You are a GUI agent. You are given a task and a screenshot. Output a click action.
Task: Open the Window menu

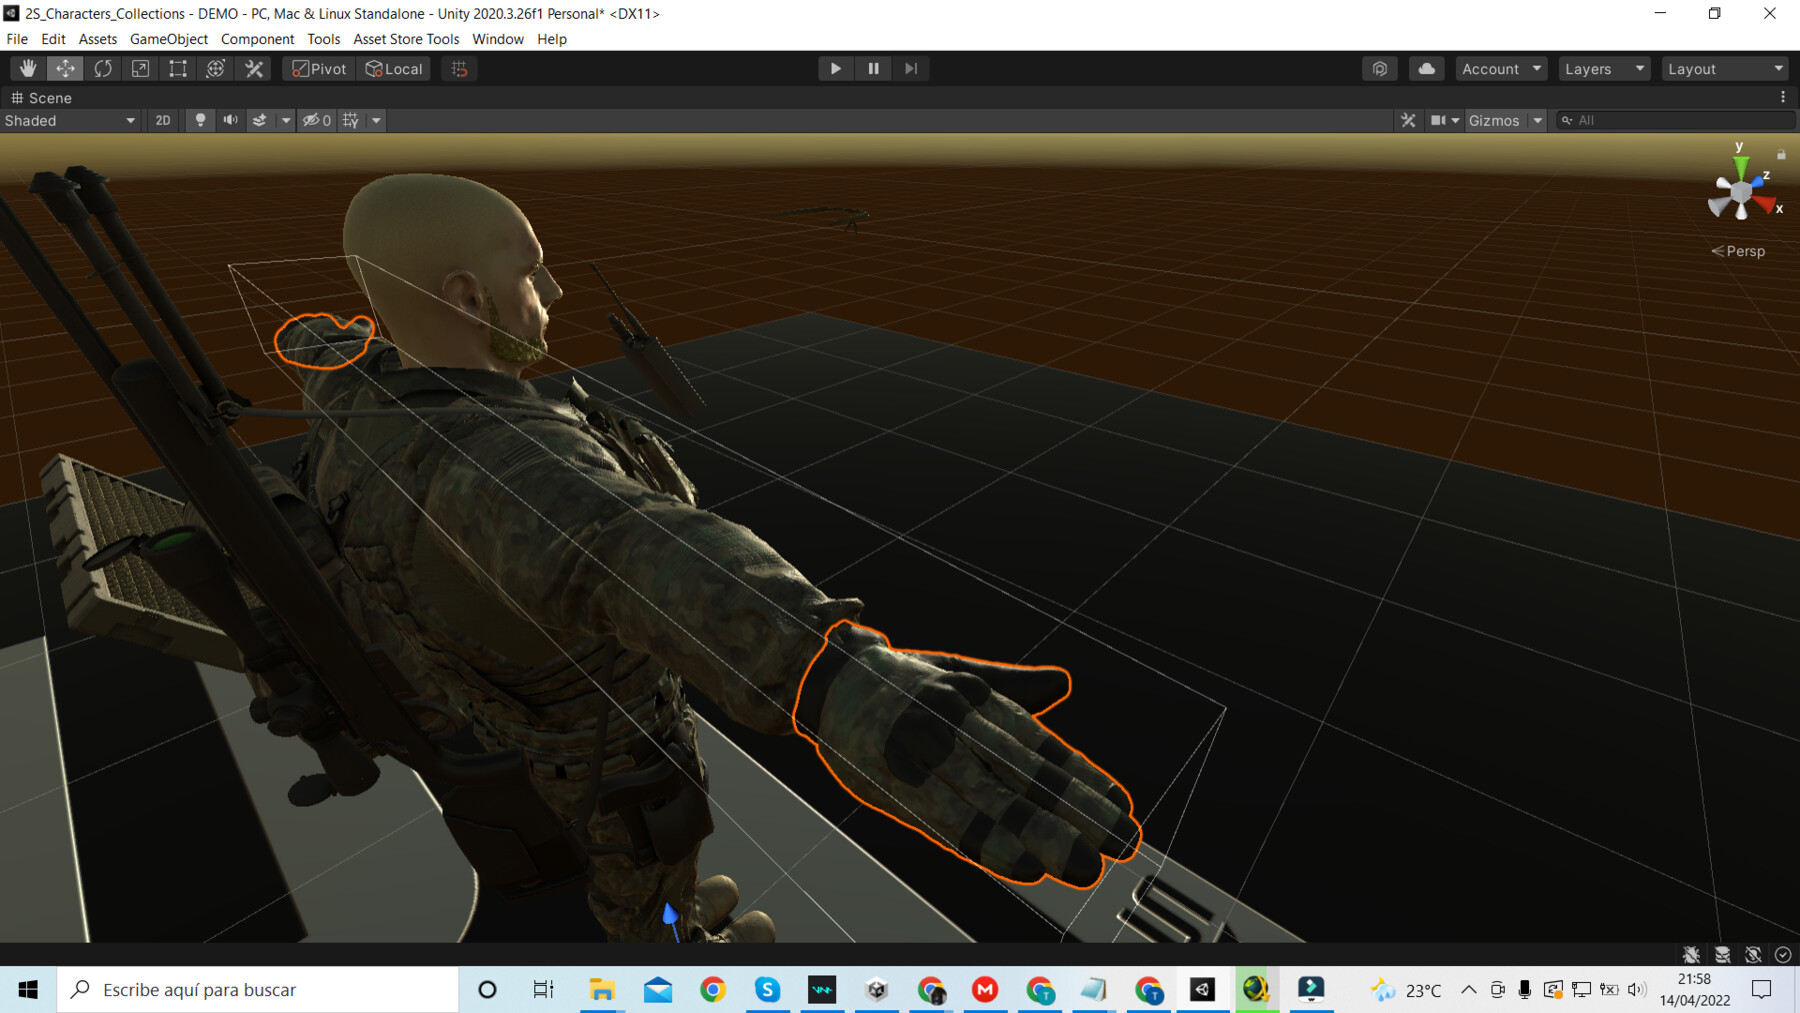click(498, 39)
